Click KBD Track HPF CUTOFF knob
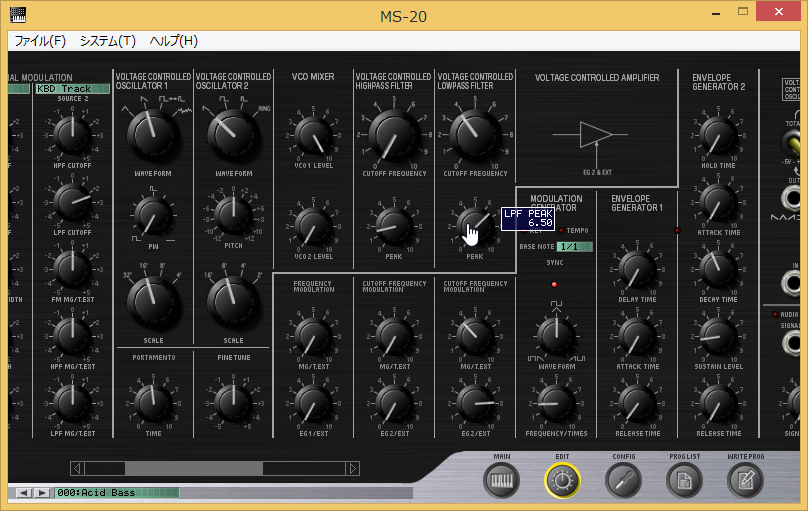The height and width of the screenshot is (511, 808). [72, 135]
